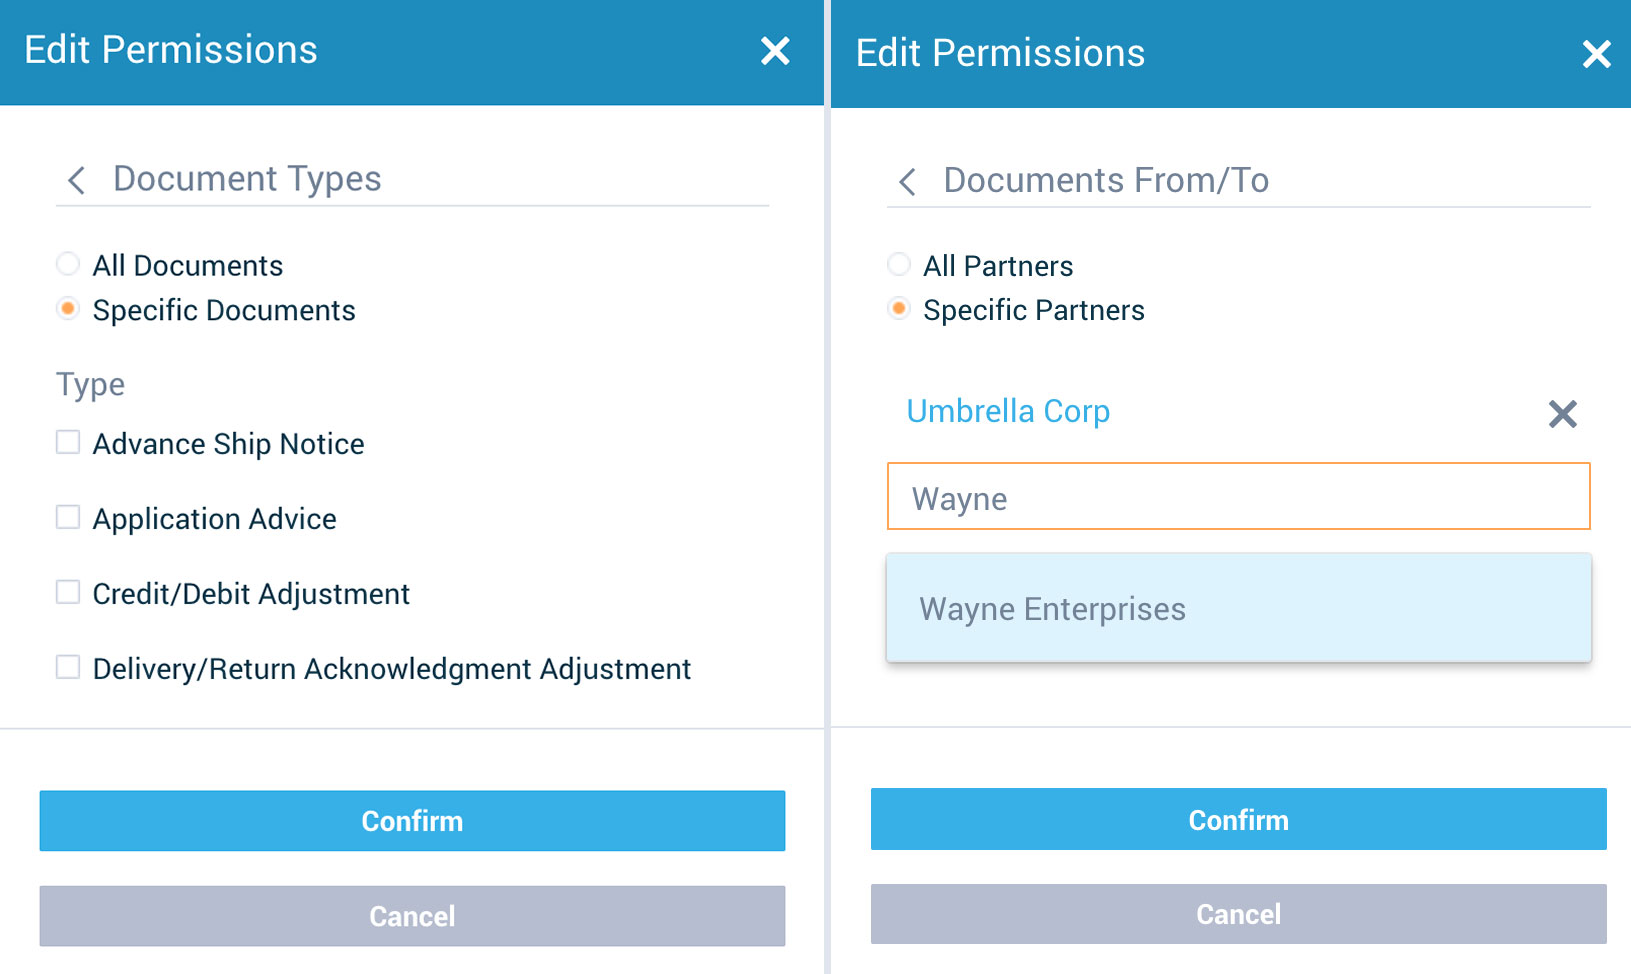Image resolution: width=1631 pixels, height=974 pixels.
Task: Cancel the partner selection changes
Action: [x=1238, y=913]
